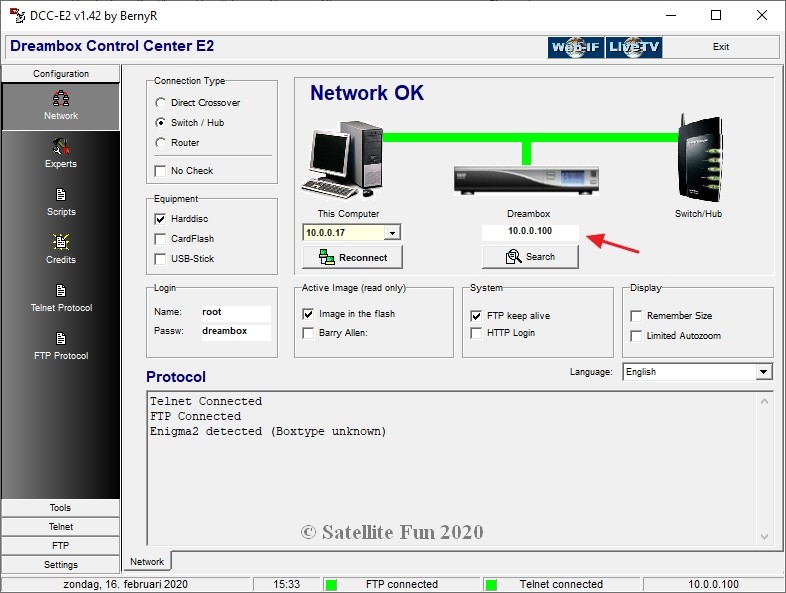Click the Dreambox receiver image

(x=526, y=180)
